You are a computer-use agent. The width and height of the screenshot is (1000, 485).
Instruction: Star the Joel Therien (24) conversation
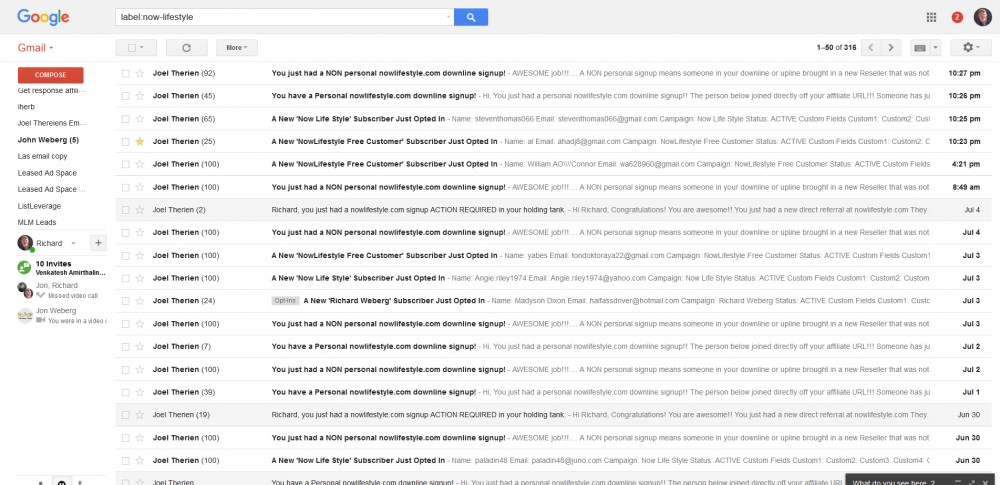tap(140, 301)
